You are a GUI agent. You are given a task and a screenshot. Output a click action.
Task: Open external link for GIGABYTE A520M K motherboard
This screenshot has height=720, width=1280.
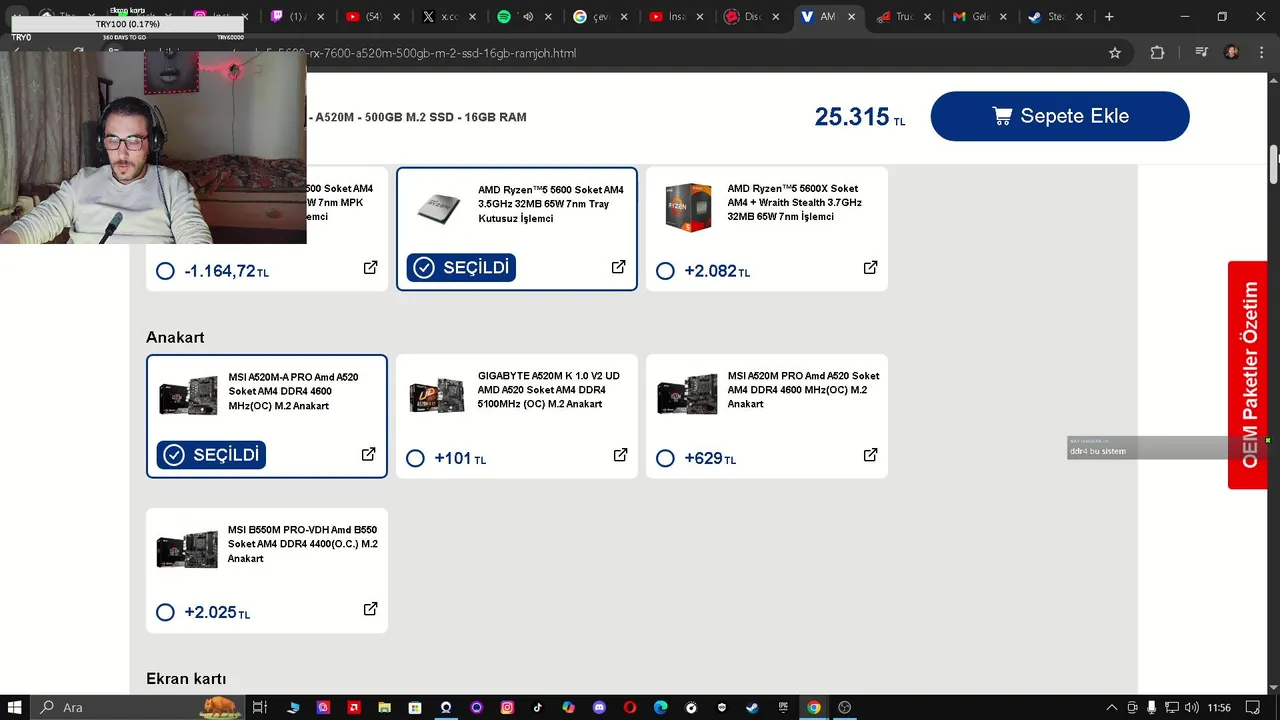point(620,455)
